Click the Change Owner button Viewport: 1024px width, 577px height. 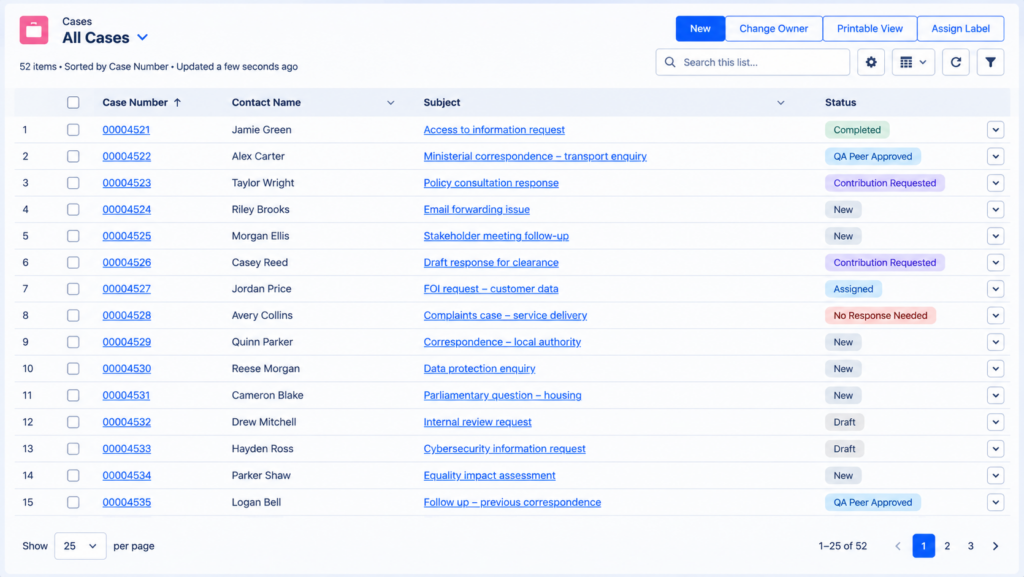pos(773,29)
